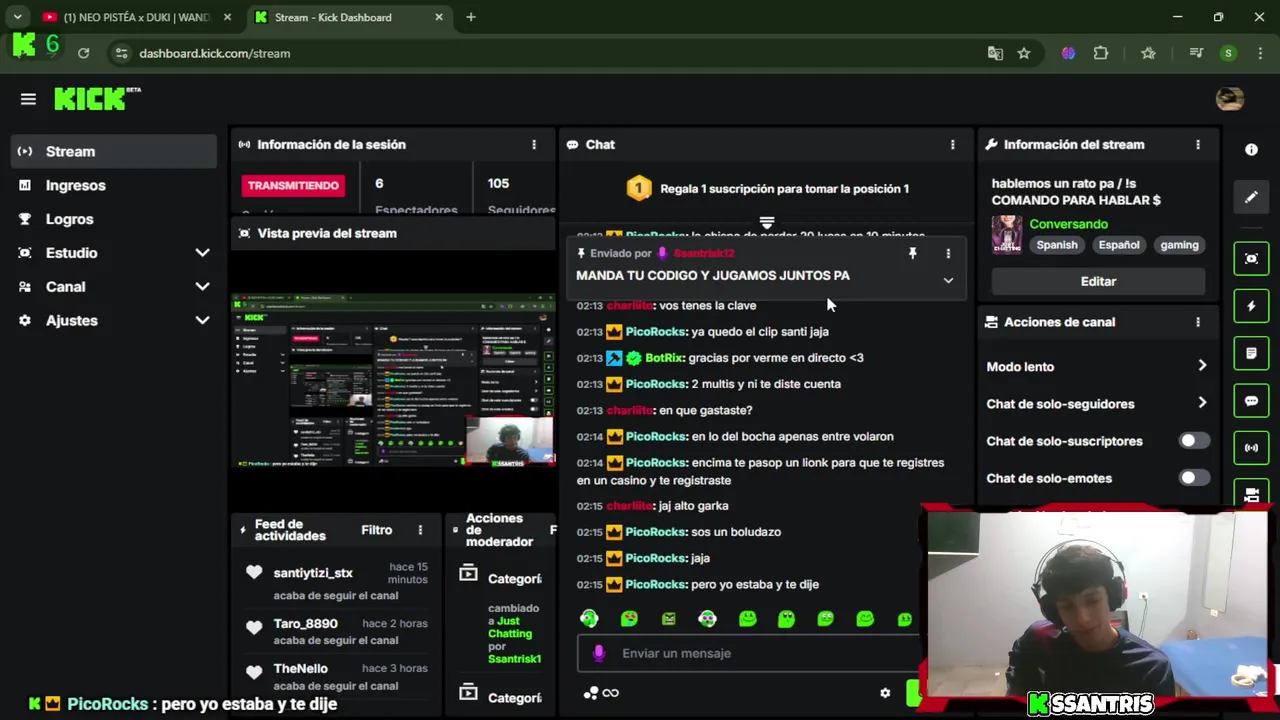Click the pencil edit icon in right toolbar
This screenshot has width=1280, height=720.
(1251, 197)
